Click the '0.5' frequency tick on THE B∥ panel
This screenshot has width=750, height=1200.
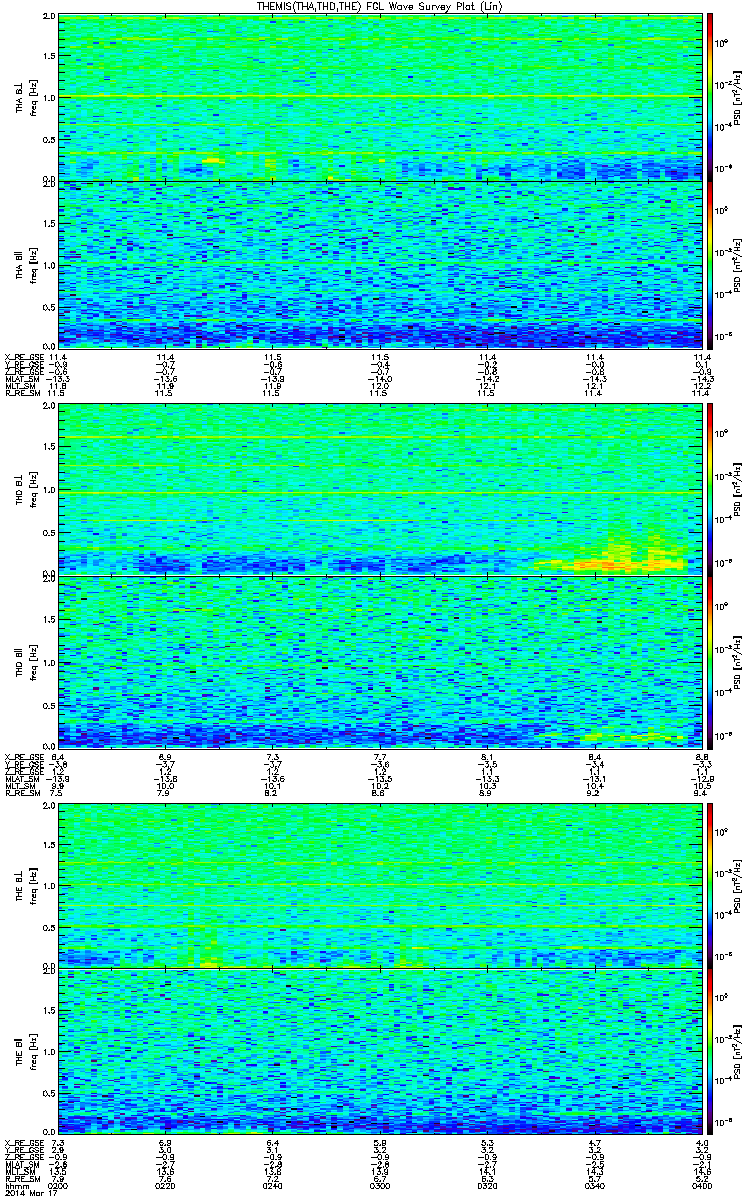coord(47,1093)
